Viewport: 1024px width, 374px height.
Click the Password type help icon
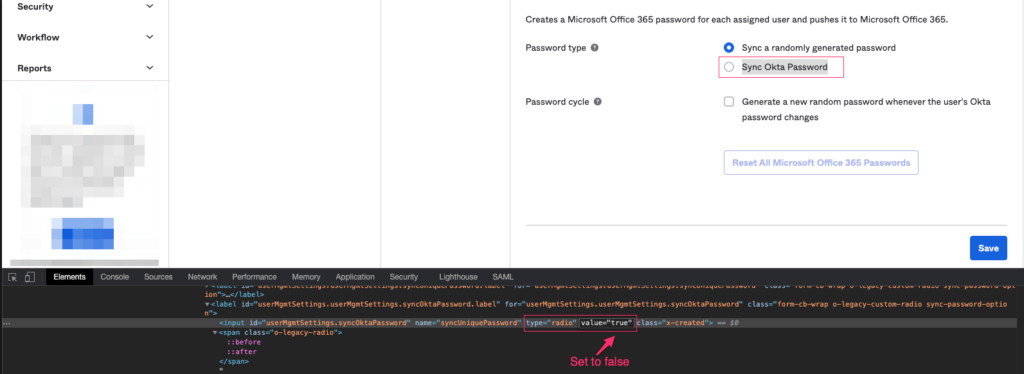595,48
